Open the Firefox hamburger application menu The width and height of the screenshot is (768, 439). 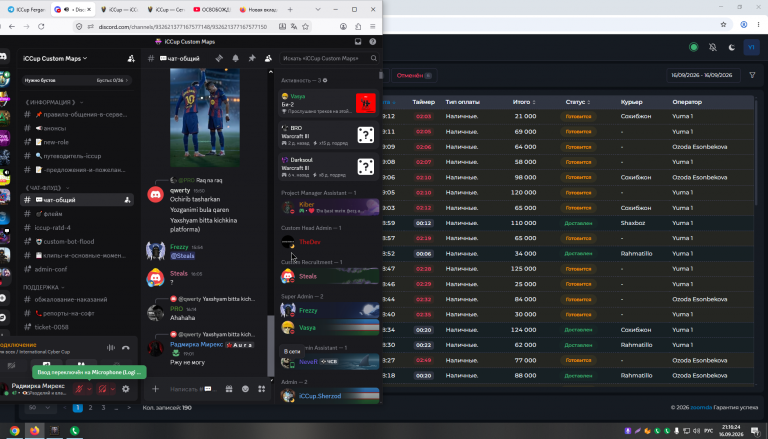(373, 26)
